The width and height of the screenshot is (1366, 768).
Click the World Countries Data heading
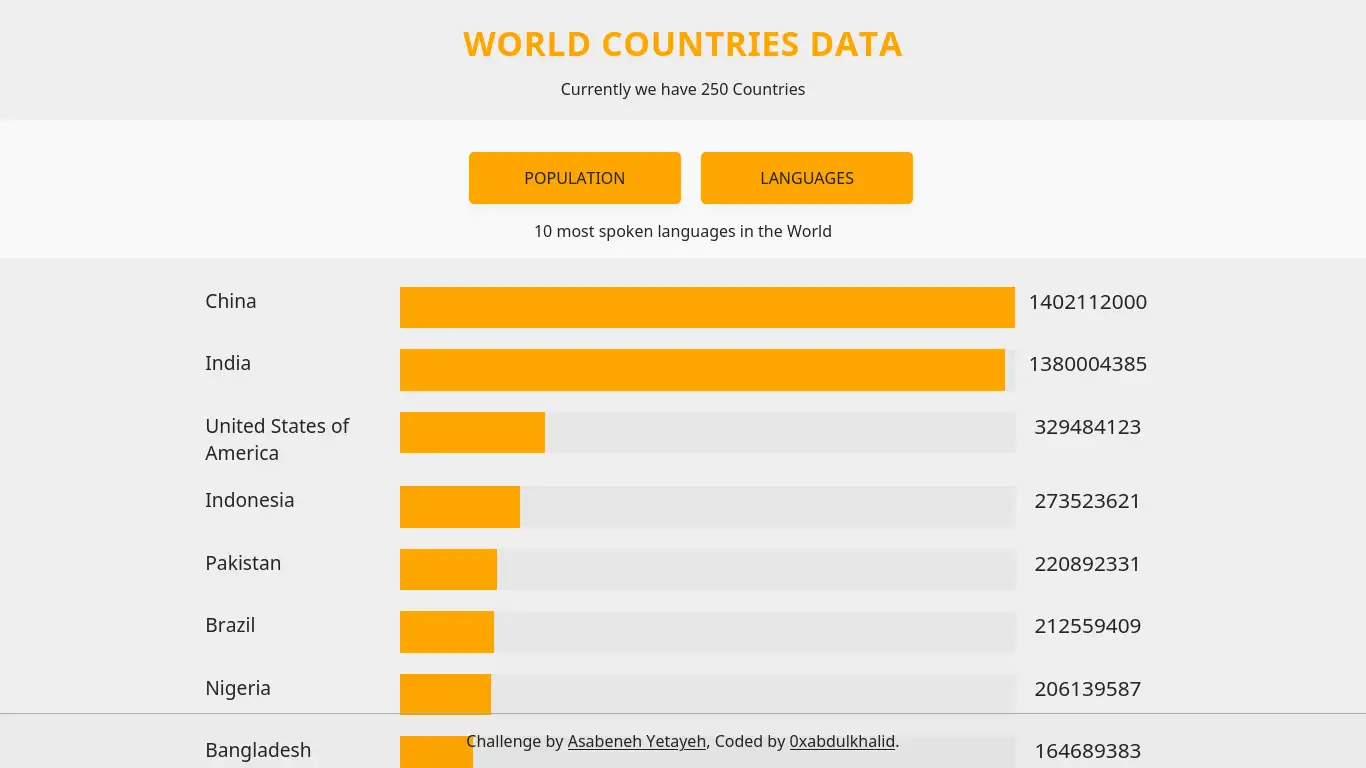click(683, 45)
